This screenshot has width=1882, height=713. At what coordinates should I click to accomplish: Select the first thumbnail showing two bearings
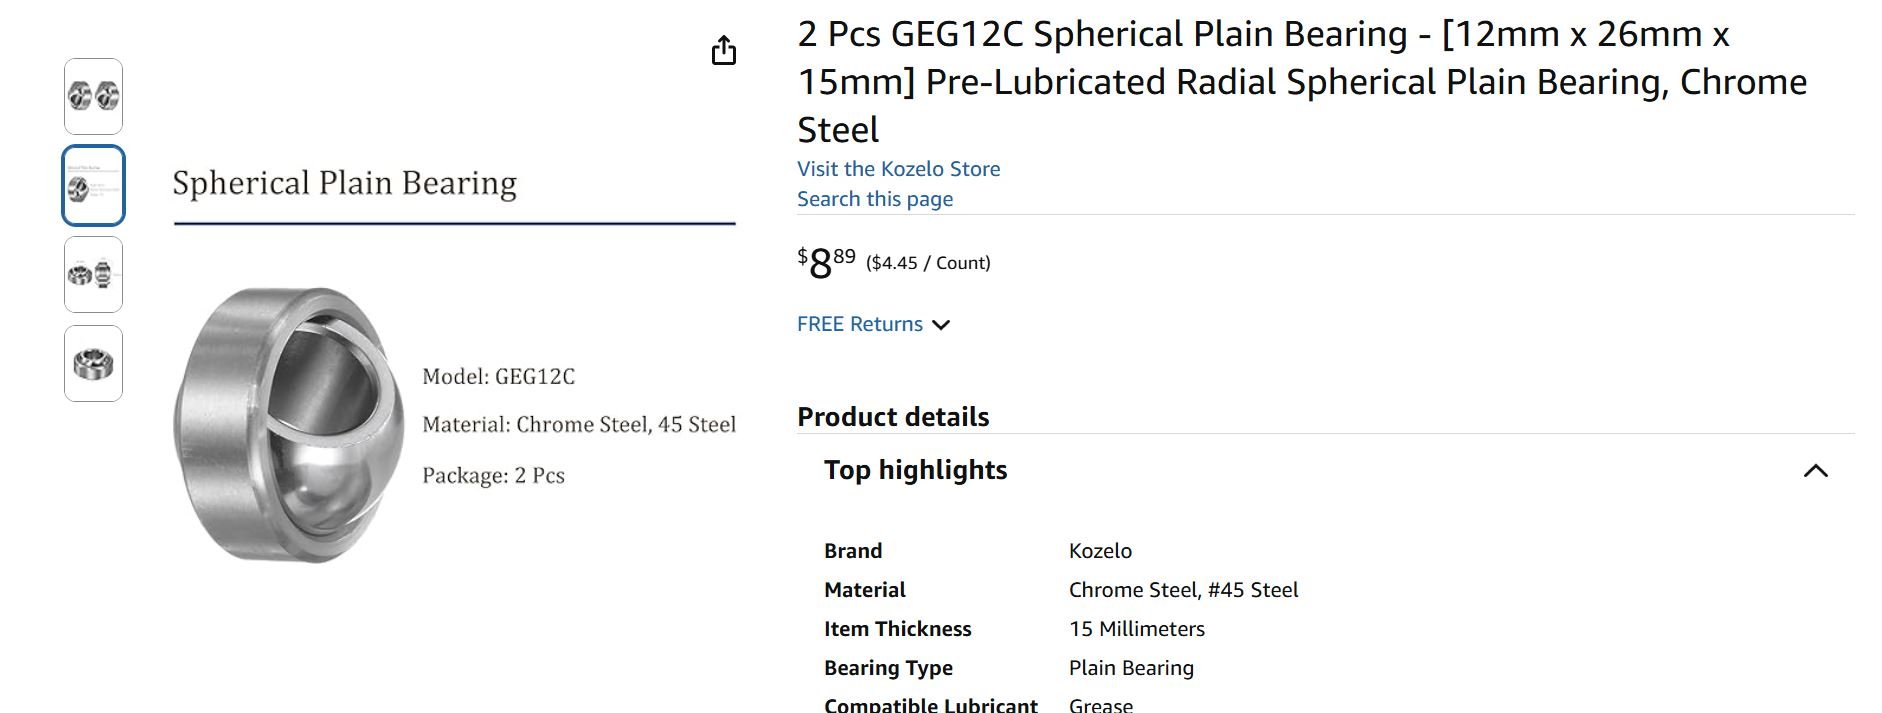pyautogui.click(x=94, y=96)
